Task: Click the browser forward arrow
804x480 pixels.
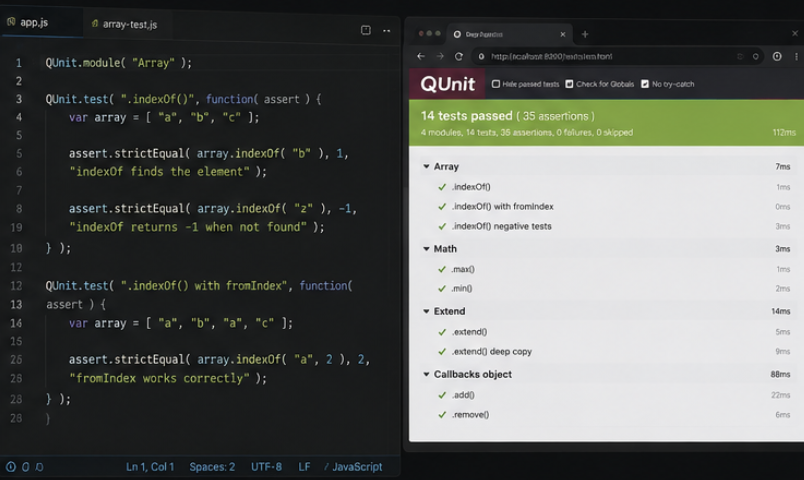Action: tap(440, 56)
